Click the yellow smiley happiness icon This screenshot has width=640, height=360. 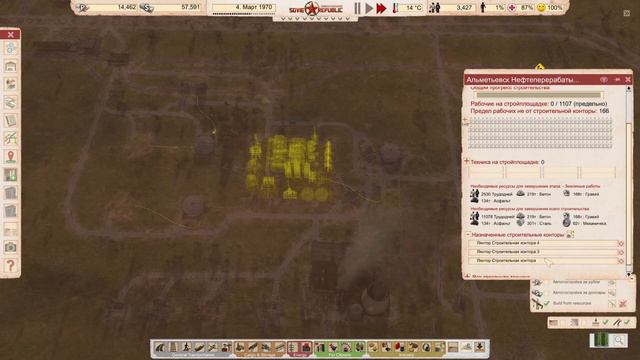[x=541, y=8]
